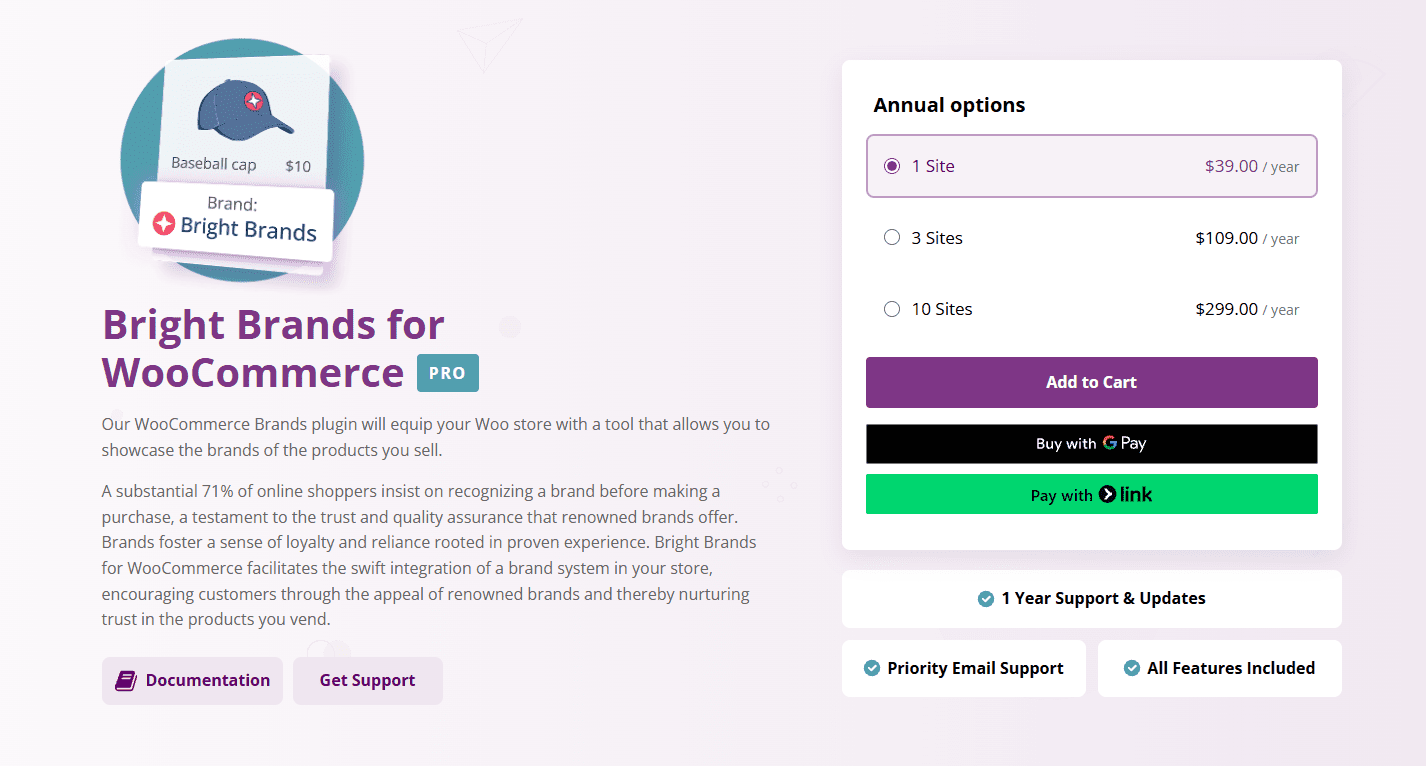Click the Add to Cart button
This screenshot has width=1426, height=766.
coord(1091,382)
